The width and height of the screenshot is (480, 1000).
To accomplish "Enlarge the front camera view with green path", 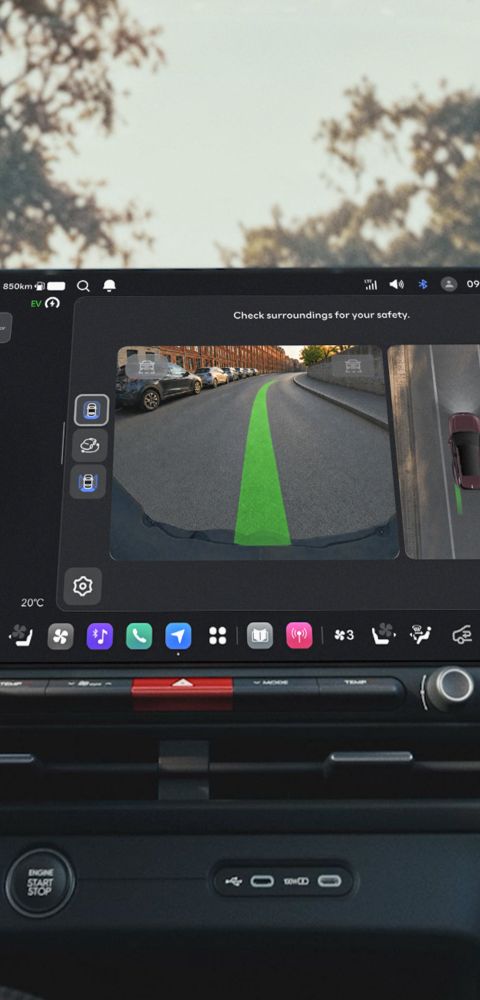I will (255, 453).
